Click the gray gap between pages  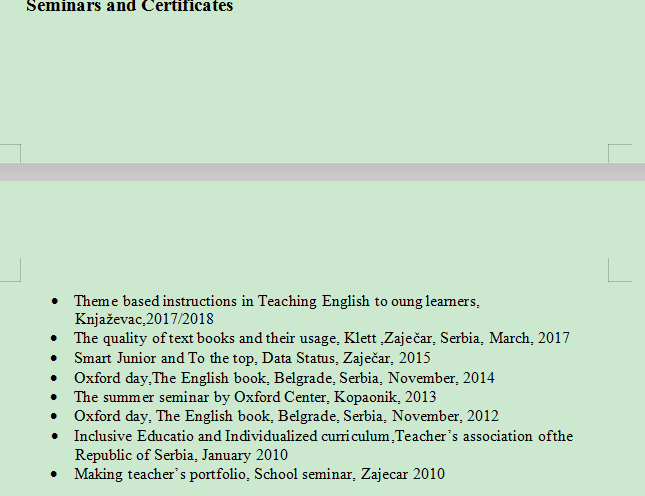pyautogui.click(x=322, y=172)
